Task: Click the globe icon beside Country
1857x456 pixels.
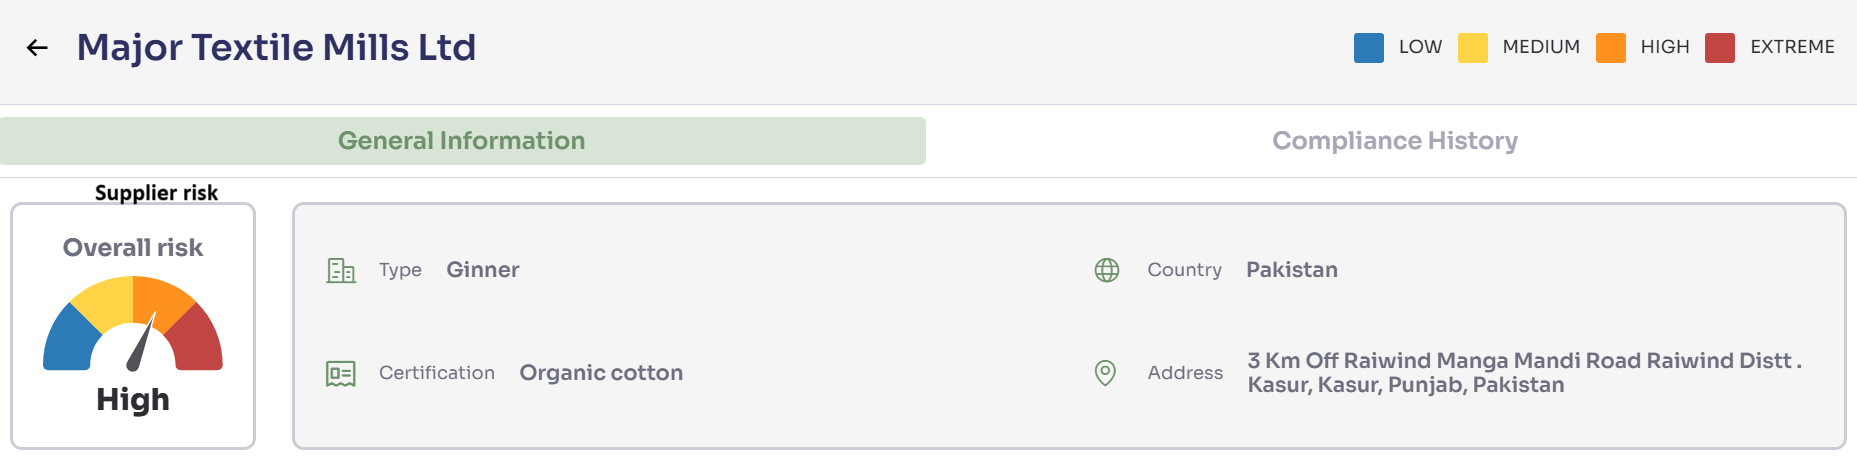Action: [1107, 270]
